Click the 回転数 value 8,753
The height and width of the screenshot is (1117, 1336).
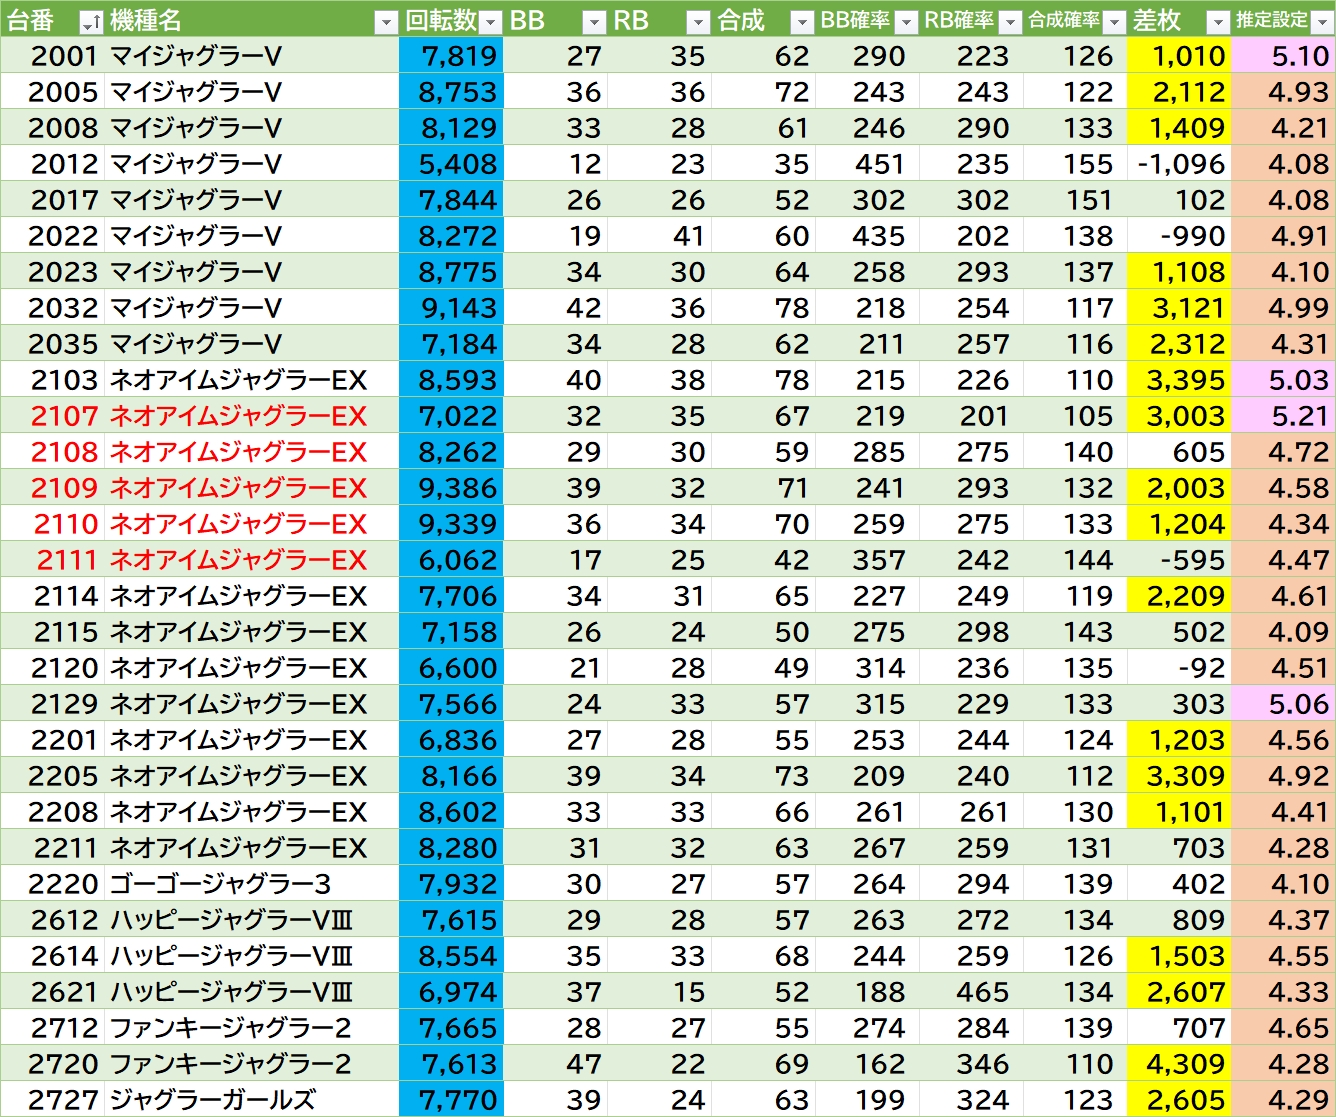click(x=451, y=92)
